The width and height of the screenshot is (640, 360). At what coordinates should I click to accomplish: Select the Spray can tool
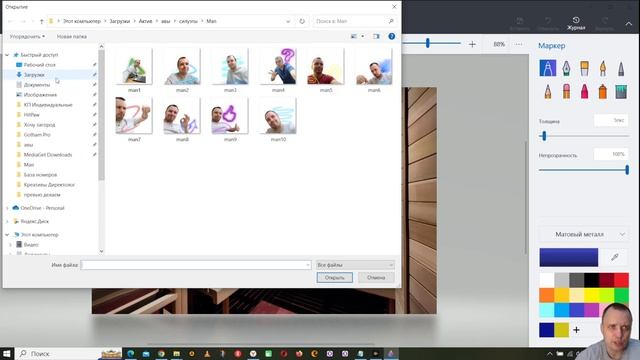pyautogui.click(x=603, y=91)
